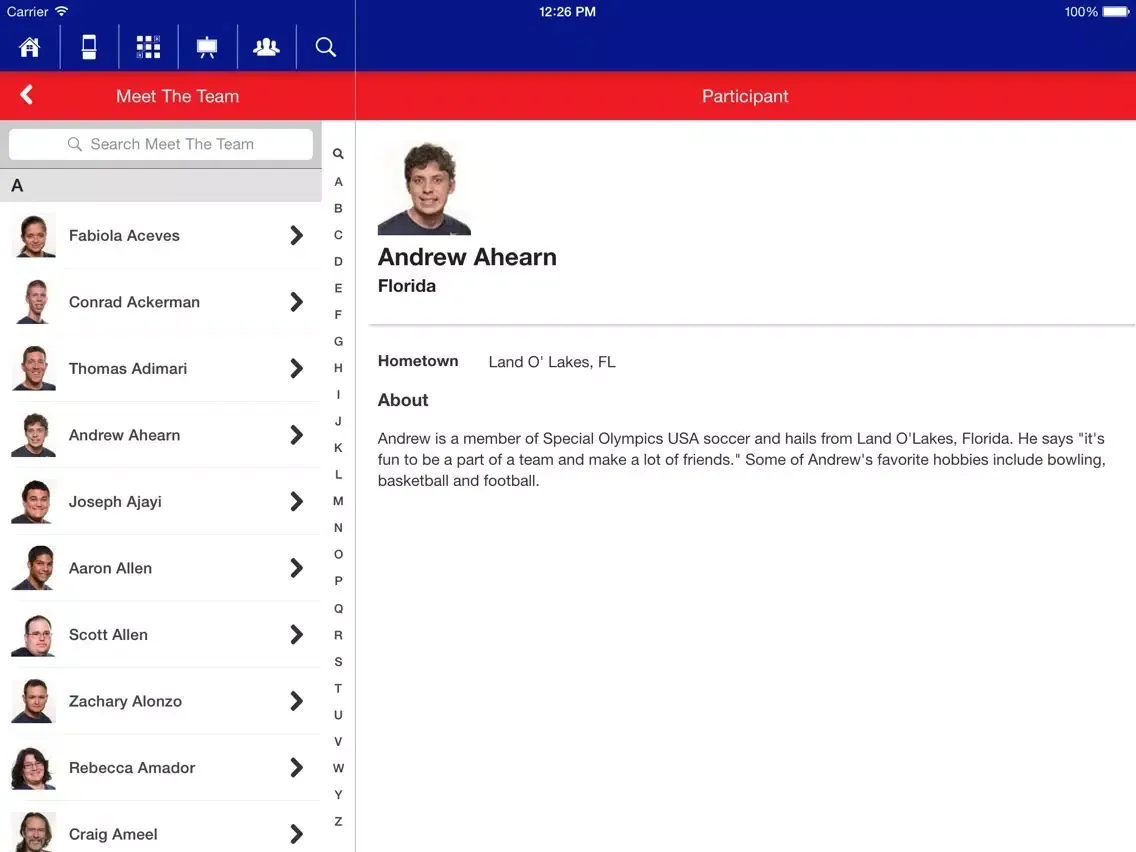The height and width of the screenshot is (852, 1136).
Task: Choose the name 'Rebecca Amador'
Action: pos(132,768)
